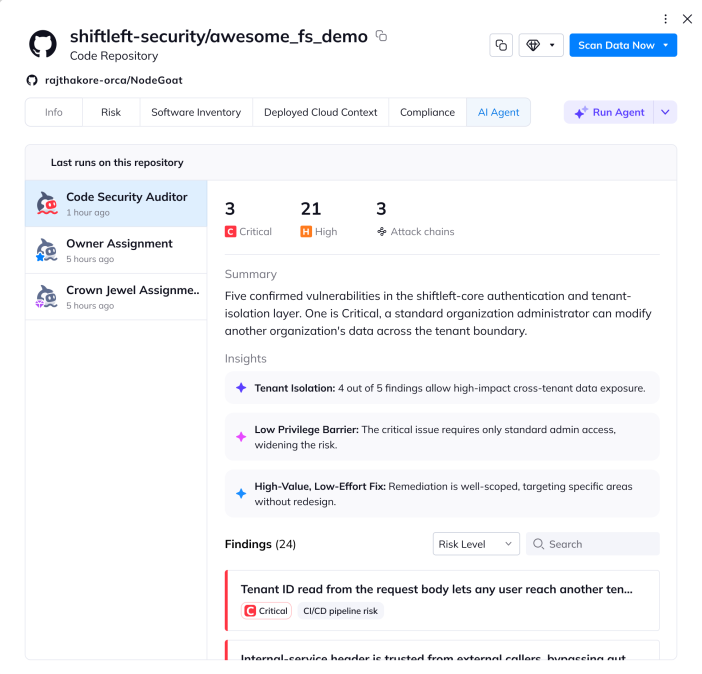Screen dimensions: 702x674
Task: Open the Risk Level sort dropdown
Action: click(476, 544)
